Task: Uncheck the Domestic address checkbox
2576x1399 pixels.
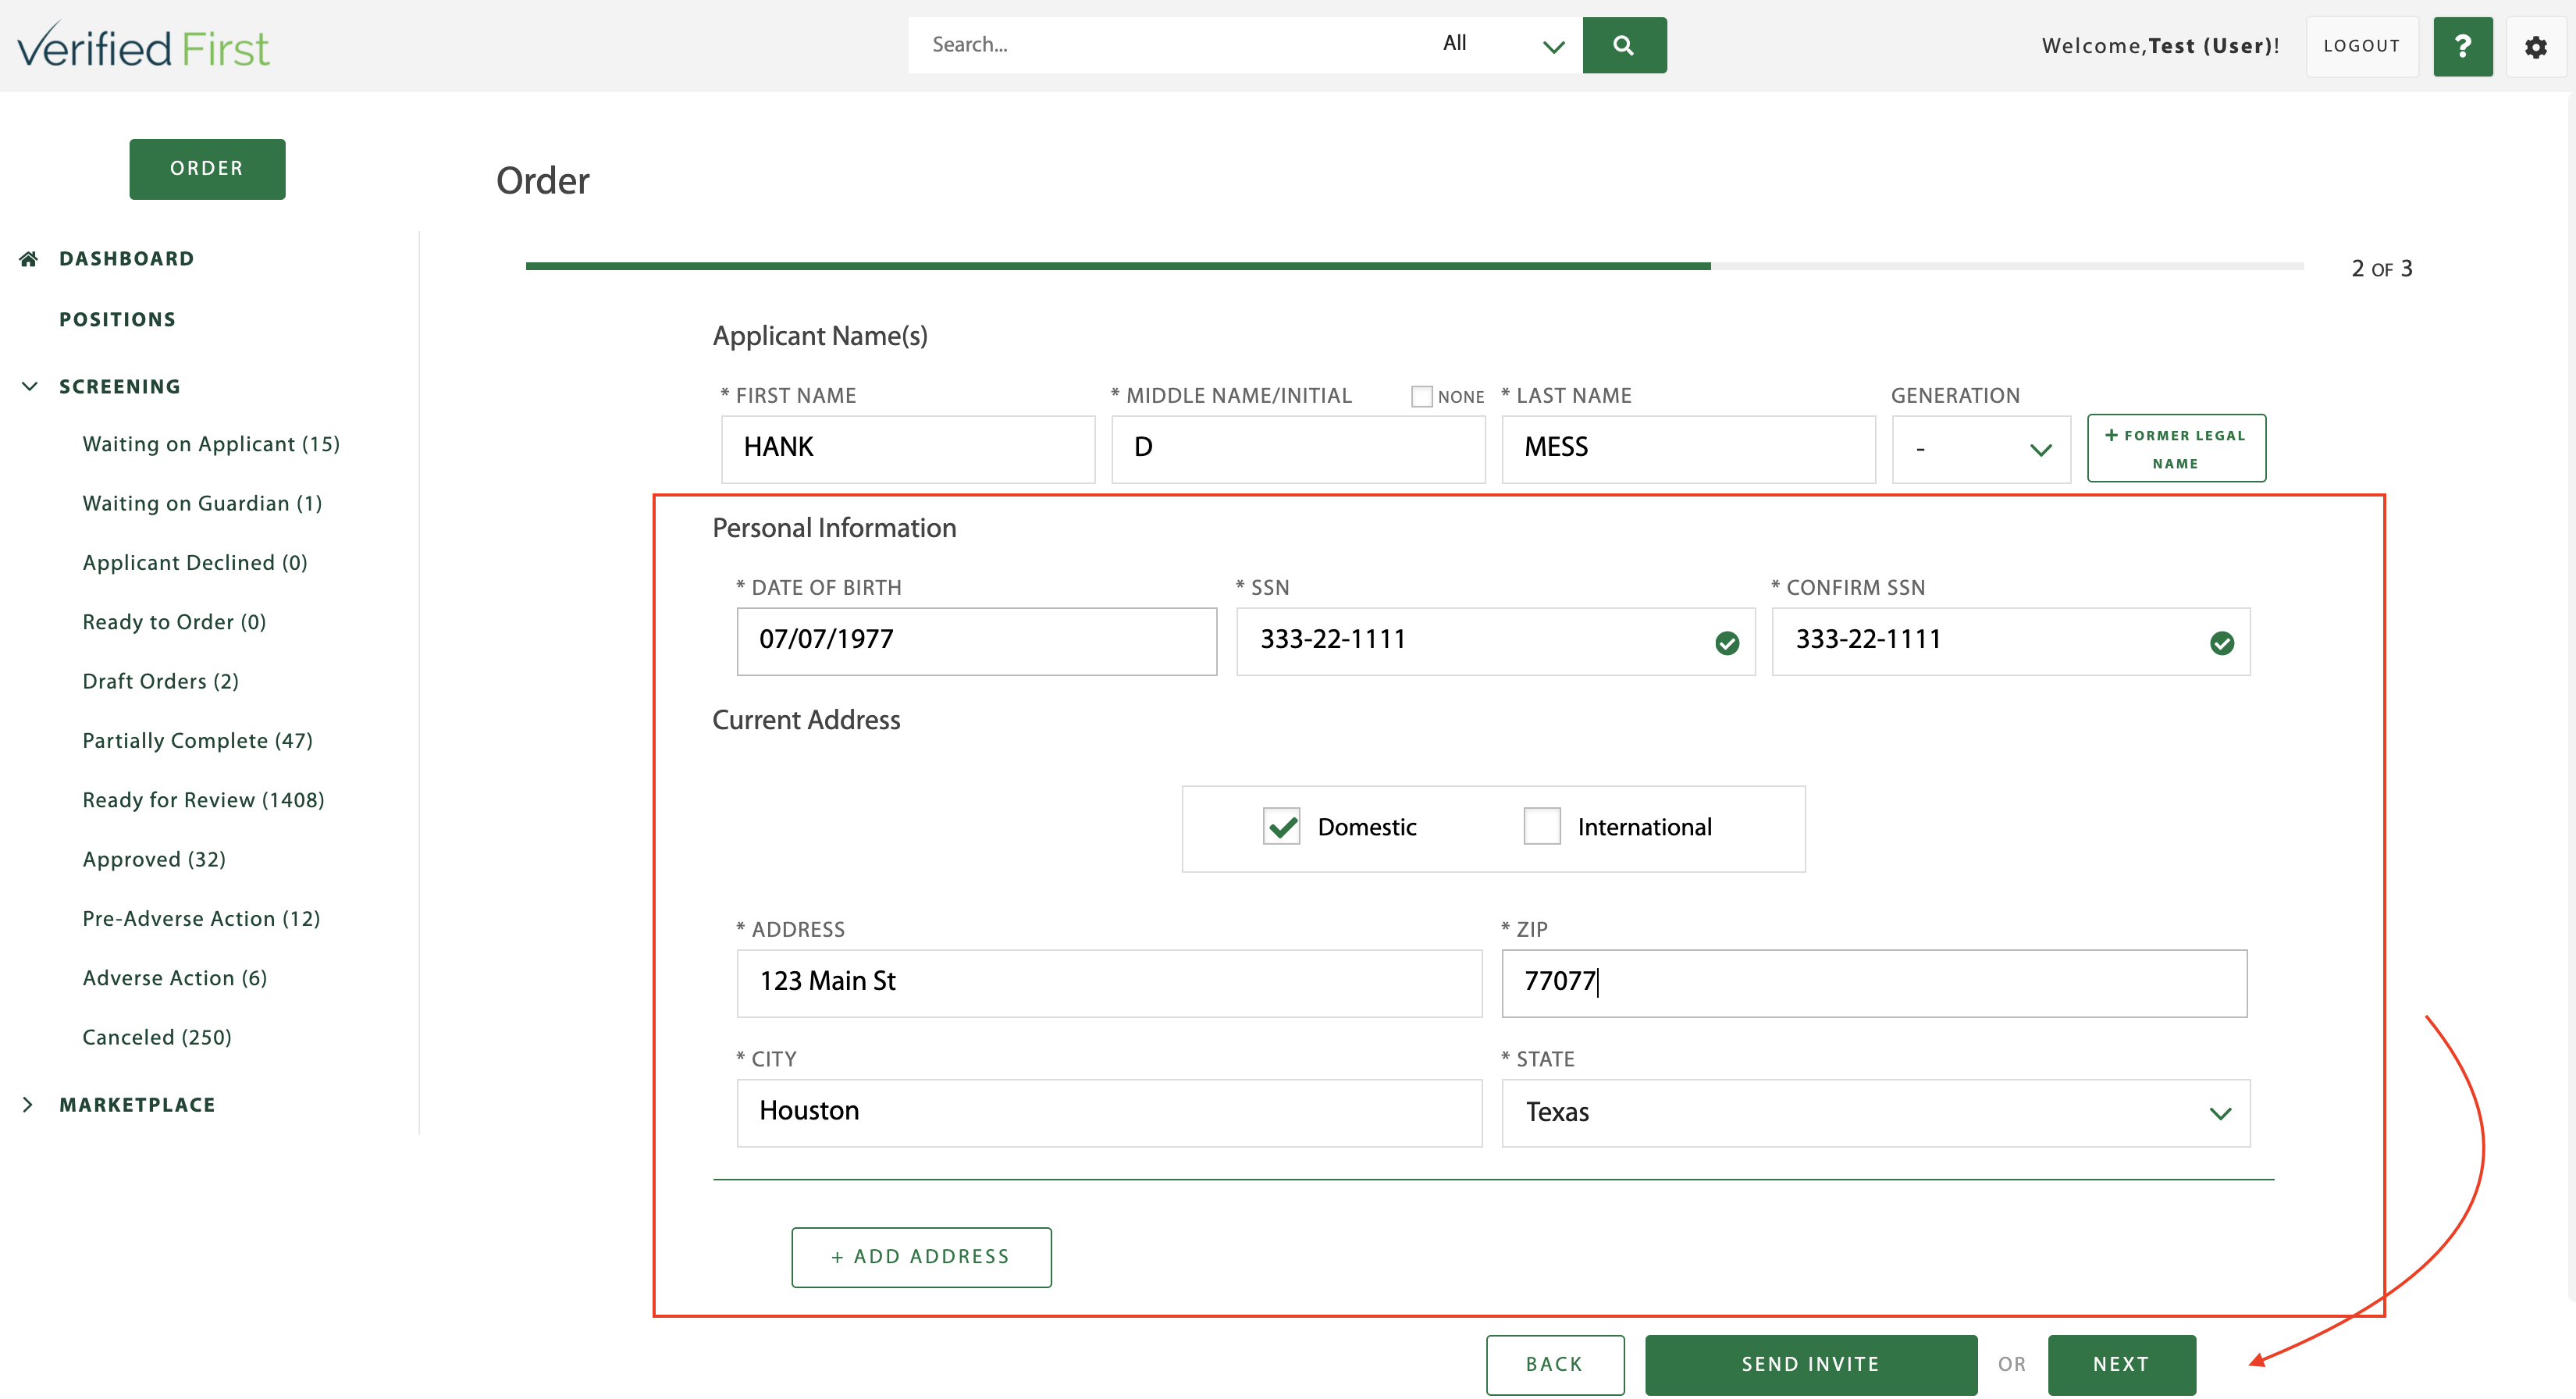Action: coord(1281,827)
